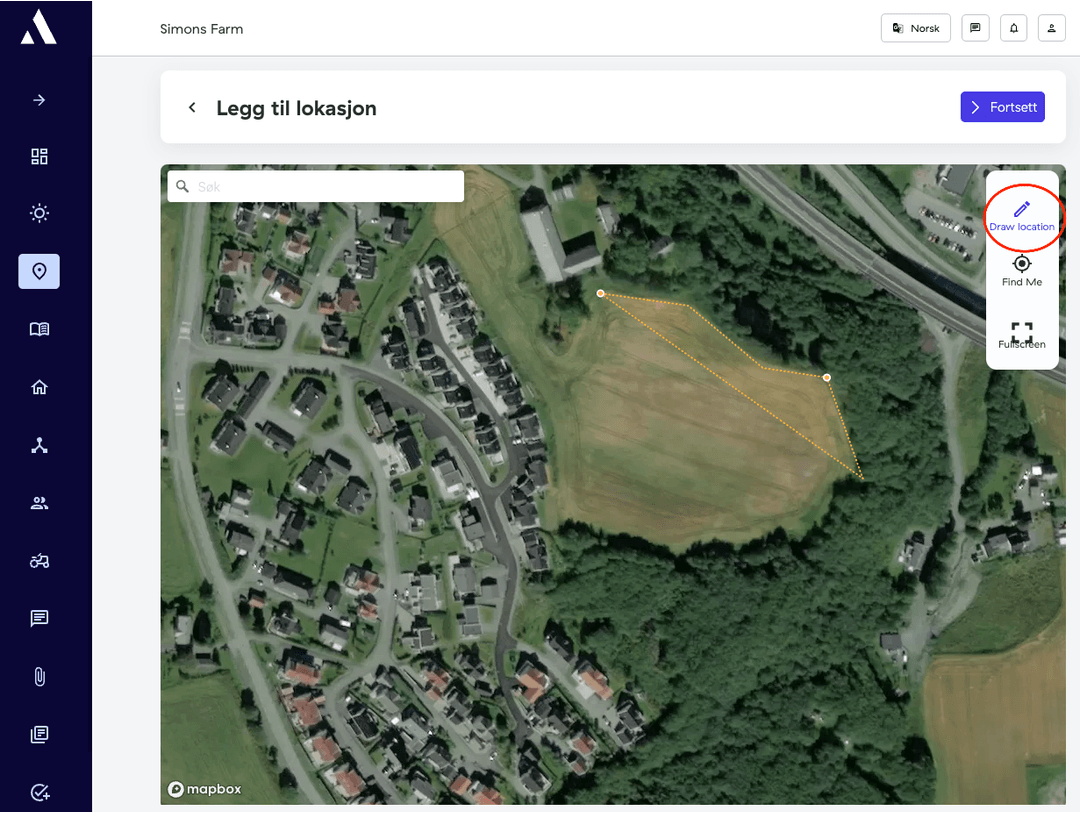Go back using the arrow beside Legg til lokasjon
Viewport: 1080px width, 817px height.
click(x=192, y=108)
